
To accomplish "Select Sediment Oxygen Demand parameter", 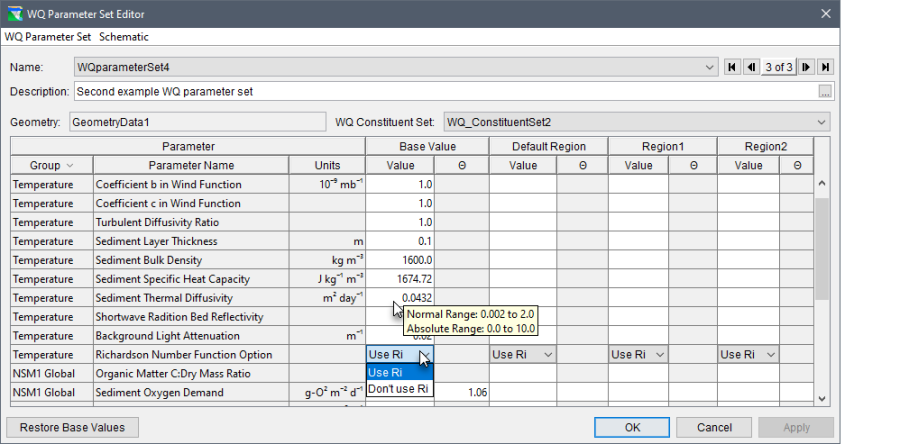I will click(191, 392).
